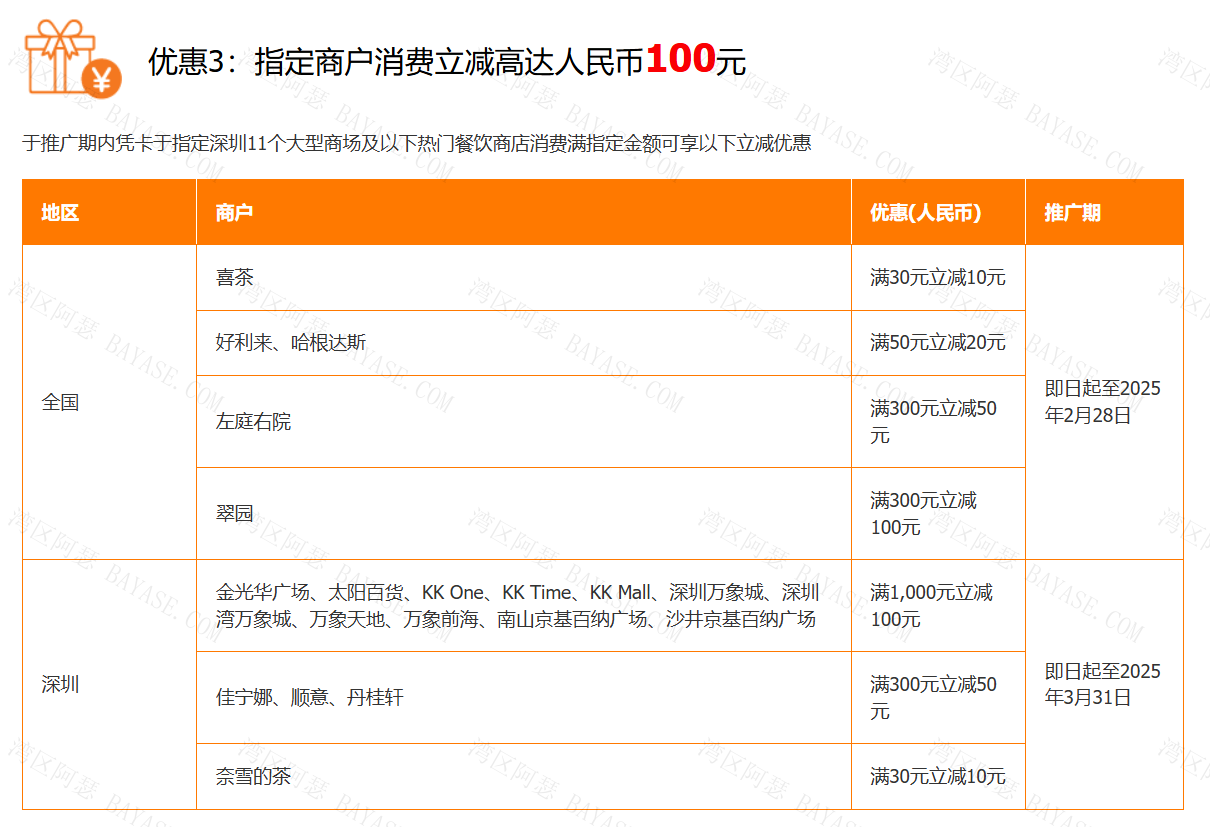Click the red 100 in the heading

[x=680, y=59]
